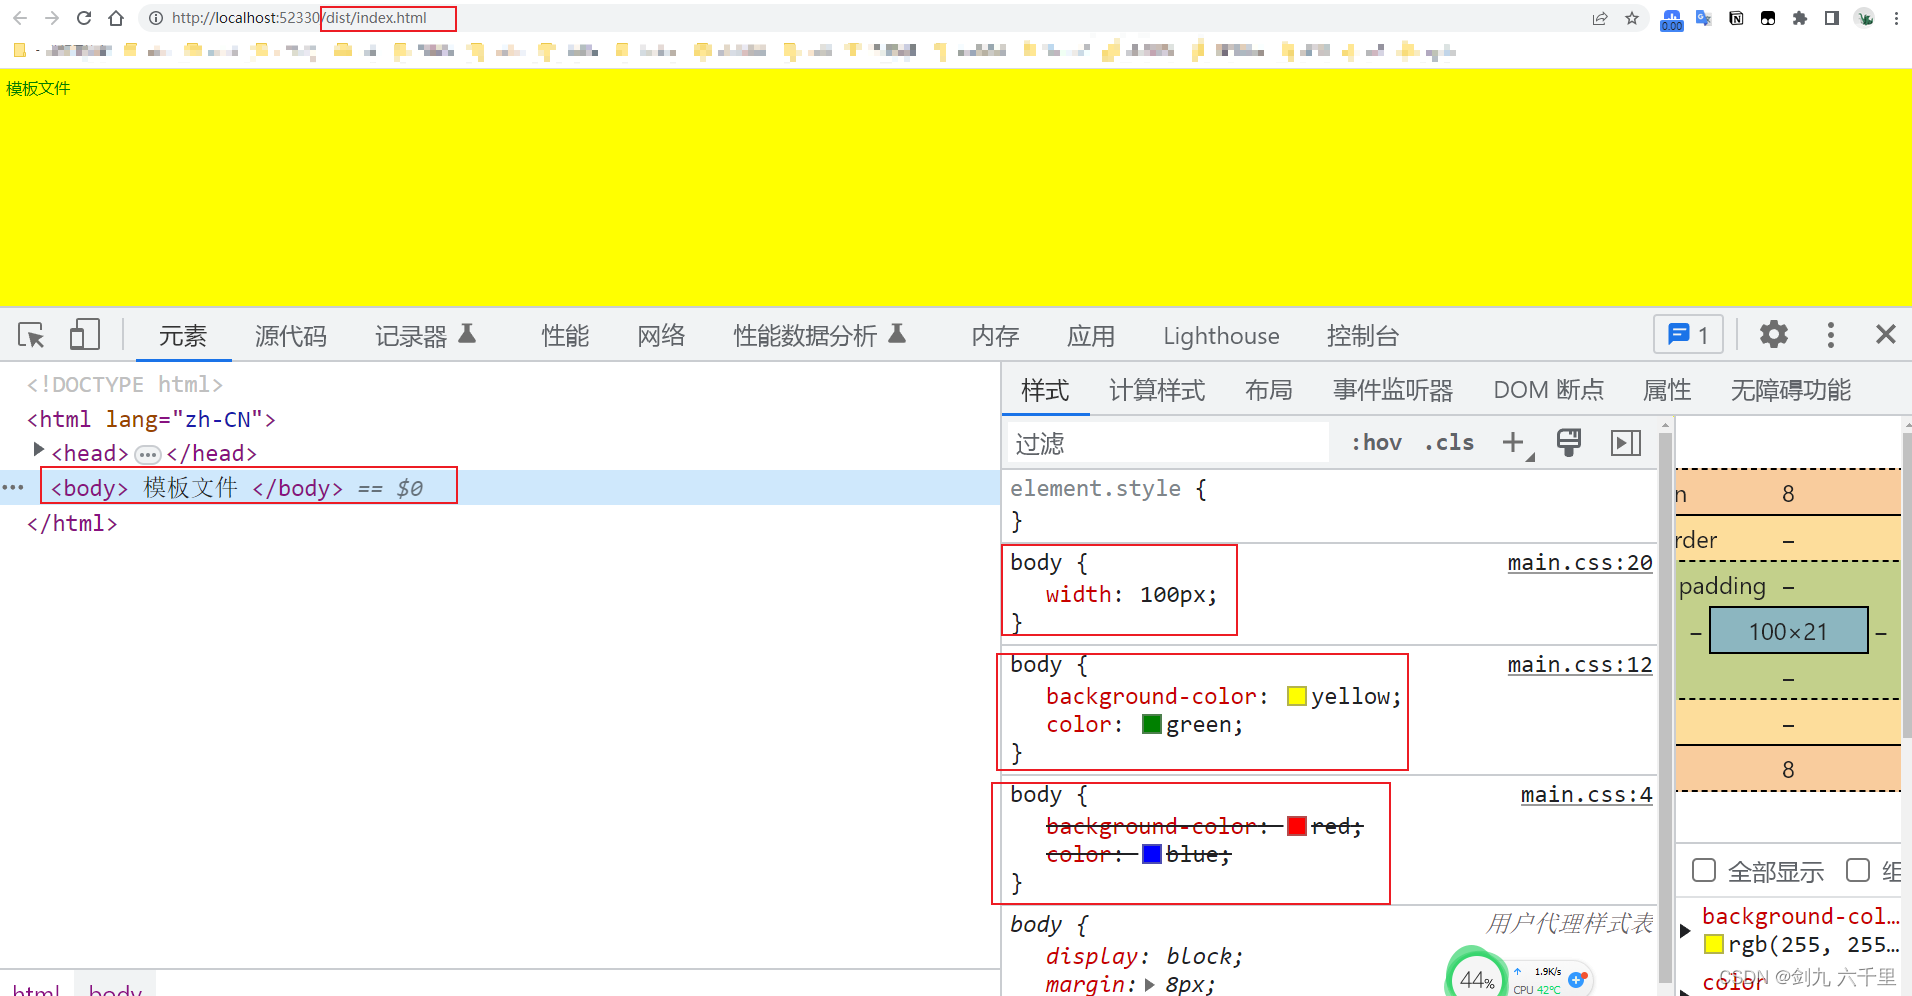Activate the inspect element picker tool
1912x996 pixels.
pos(31,335)
